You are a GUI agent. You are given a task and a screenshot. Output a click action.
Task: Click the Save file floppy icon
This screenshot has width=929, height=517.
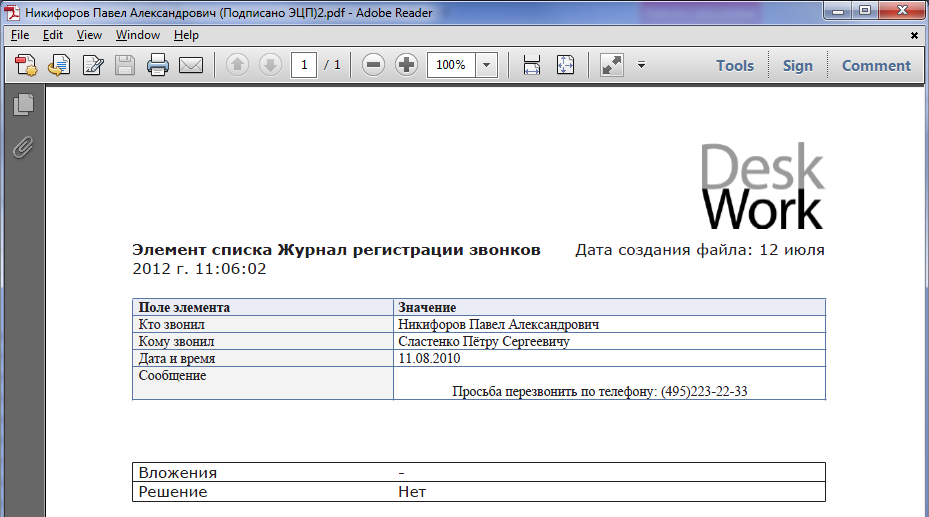click(x=124, y=65)
